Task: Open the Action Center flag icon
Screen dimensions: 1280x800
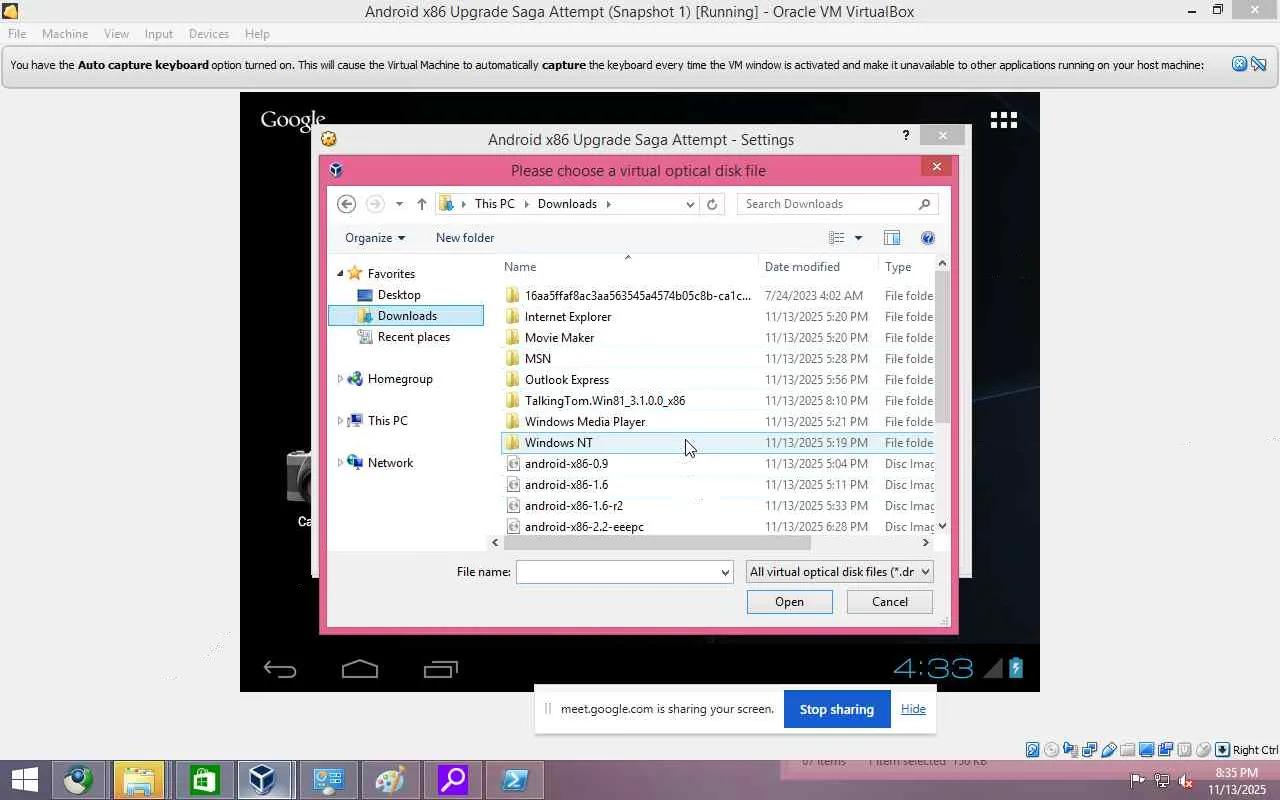Action: click(x=1138, y=781)
